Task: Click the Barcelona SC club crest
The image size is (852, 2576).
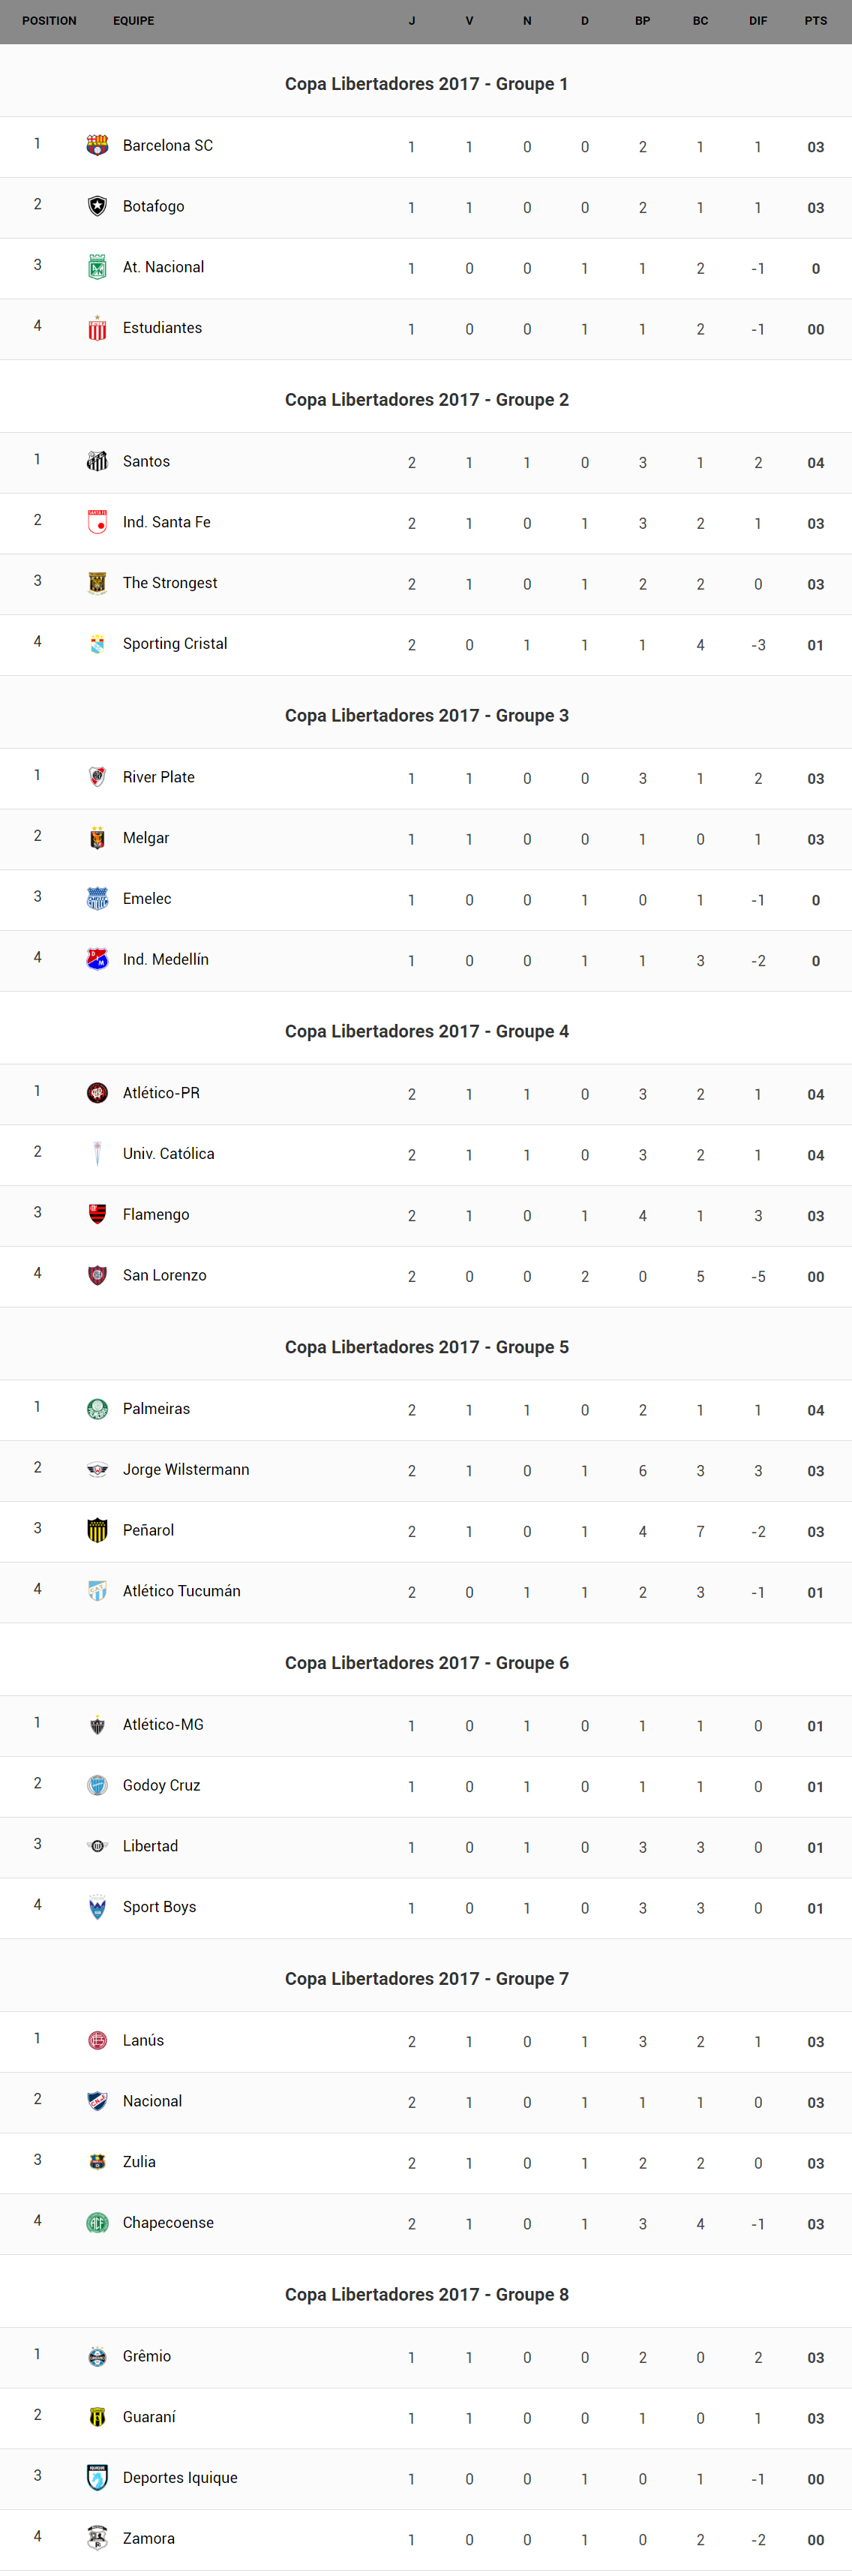Action: pos(97,146)
